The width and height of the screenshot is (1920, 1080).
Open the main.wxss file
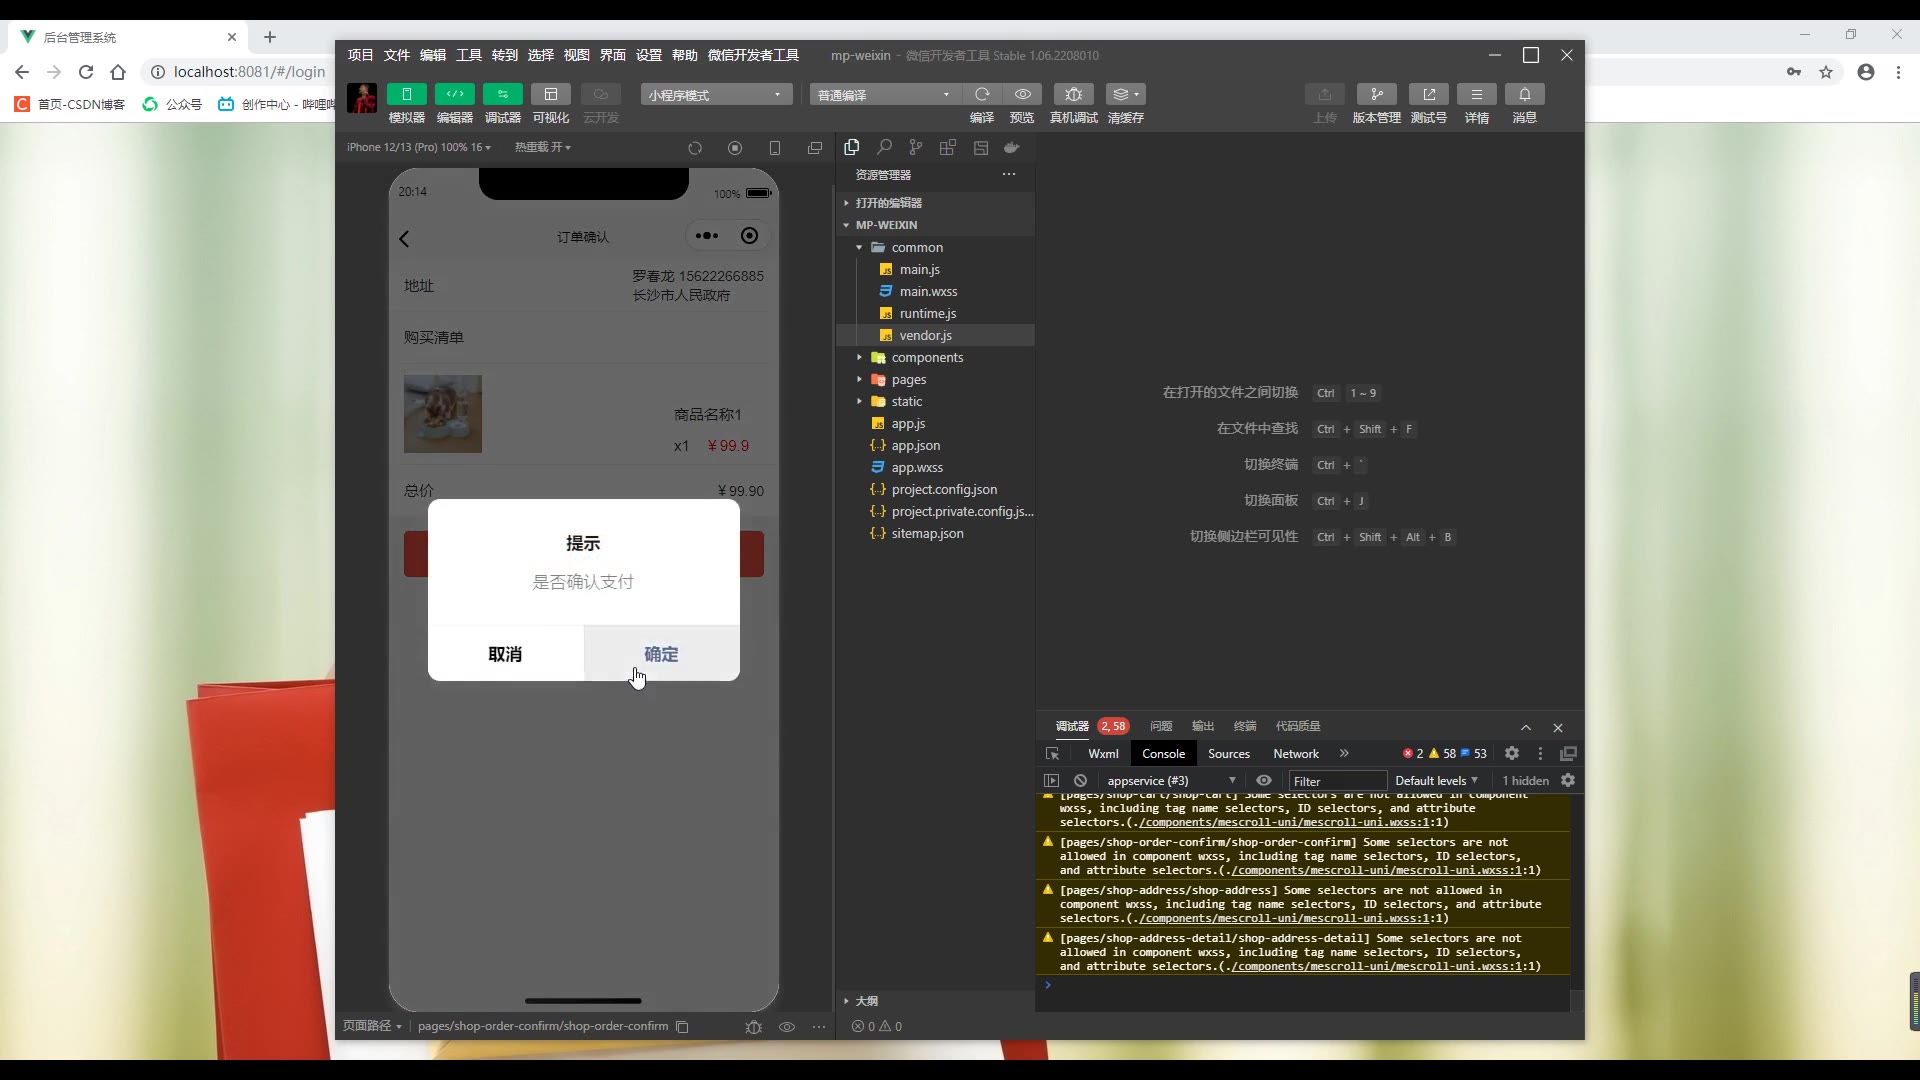pyautogui.click(x=935, y=291)
